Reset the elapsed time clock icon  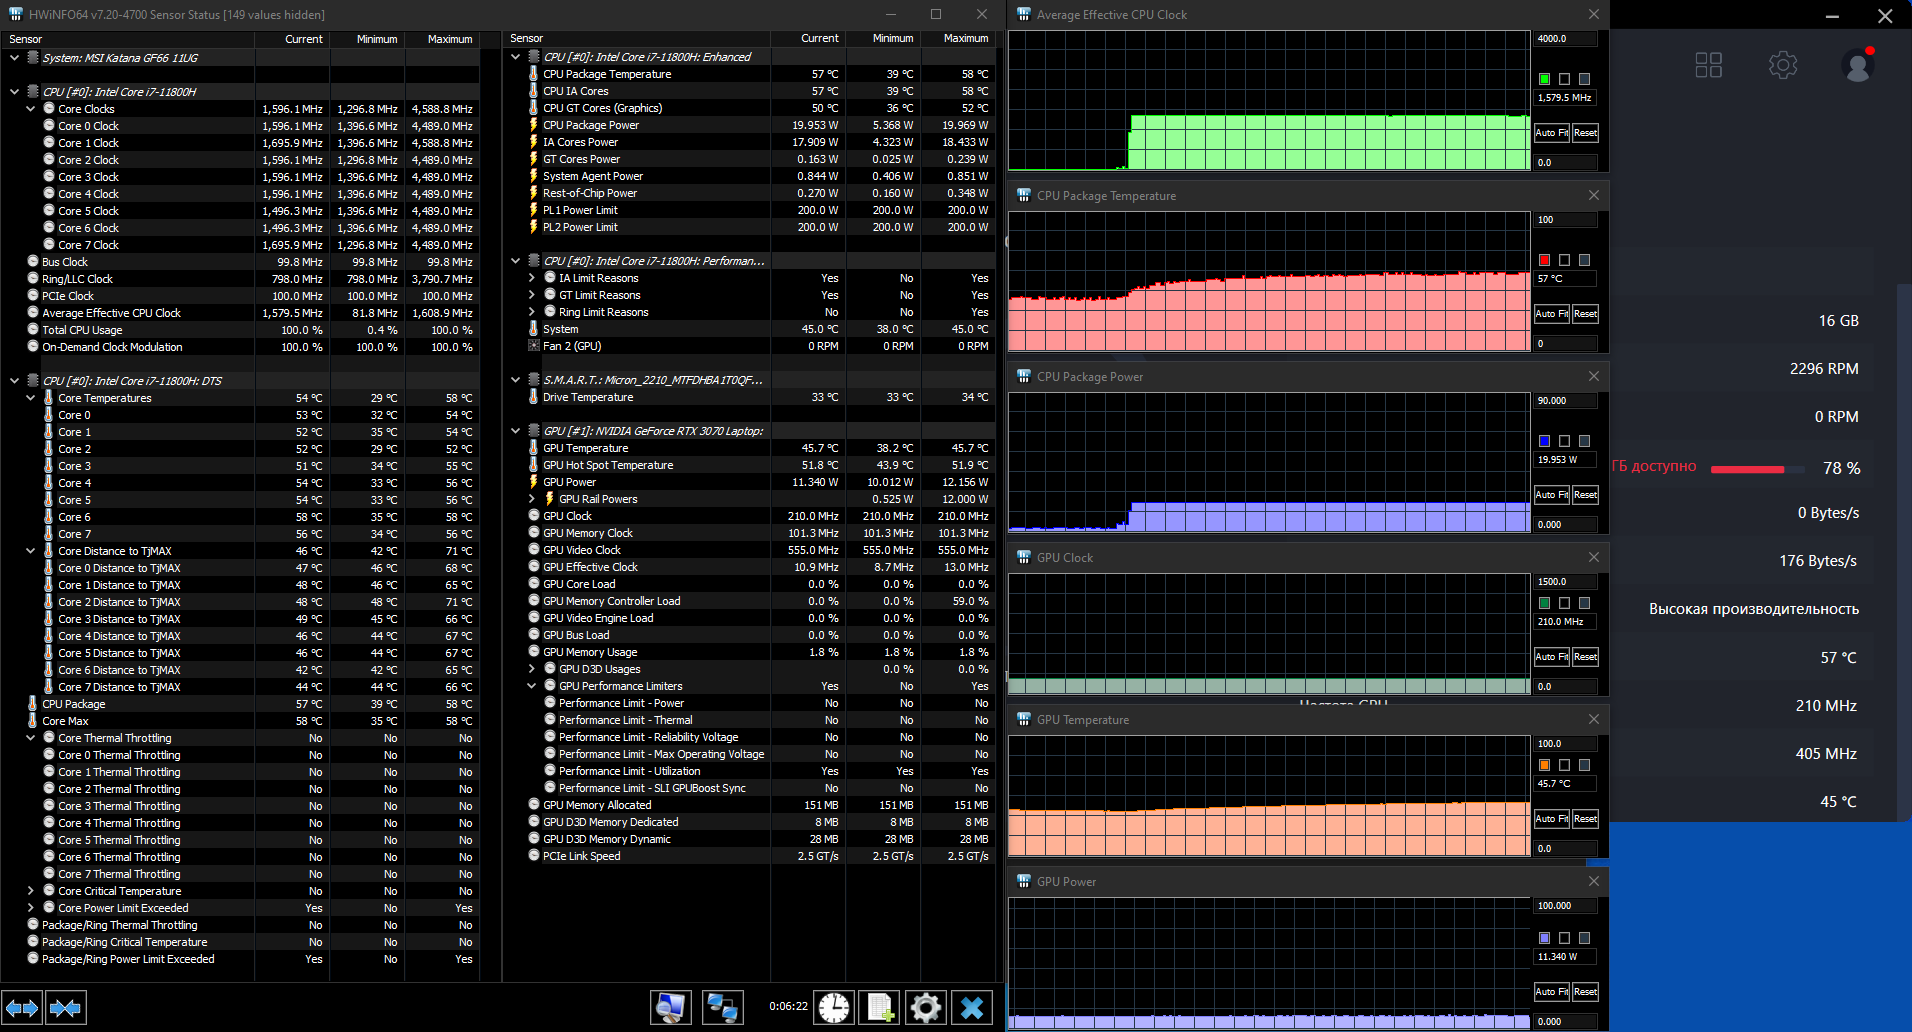coord(833,1007)
